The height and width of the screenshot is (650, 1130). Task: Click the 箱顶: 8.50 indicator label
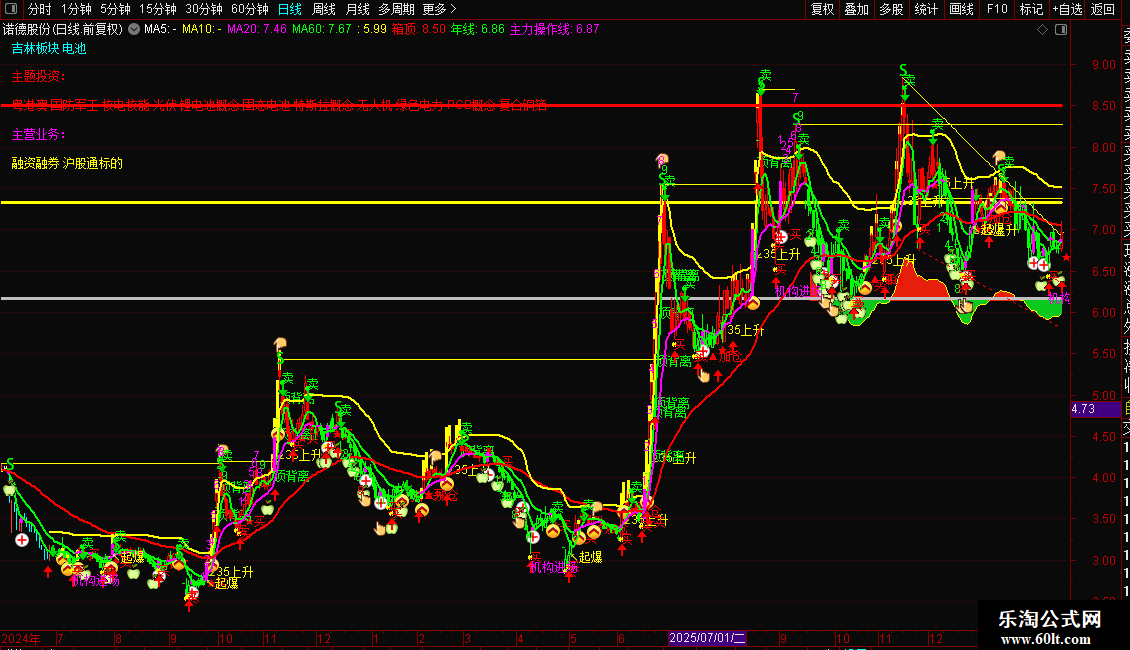coord(419,30)
